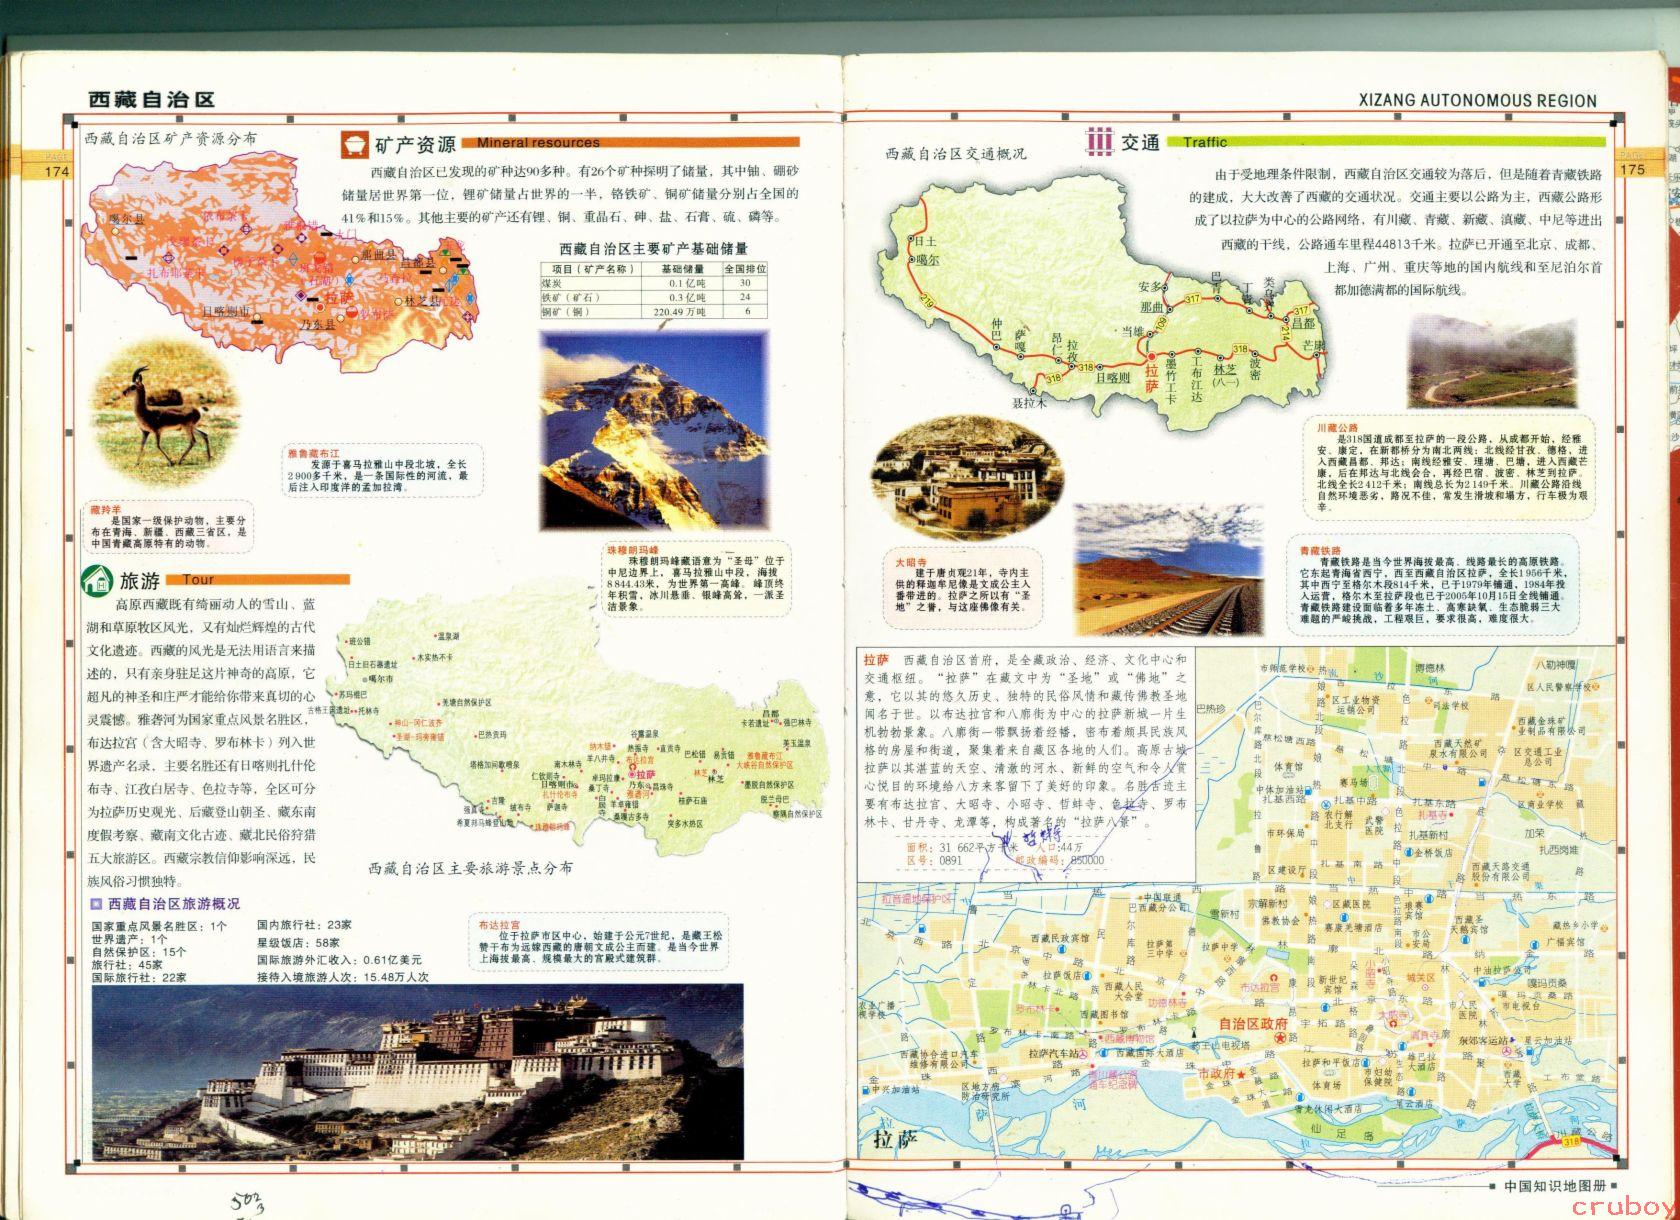
Task: Click the 219 highway marker on the western road
Action: click(927, 300)
